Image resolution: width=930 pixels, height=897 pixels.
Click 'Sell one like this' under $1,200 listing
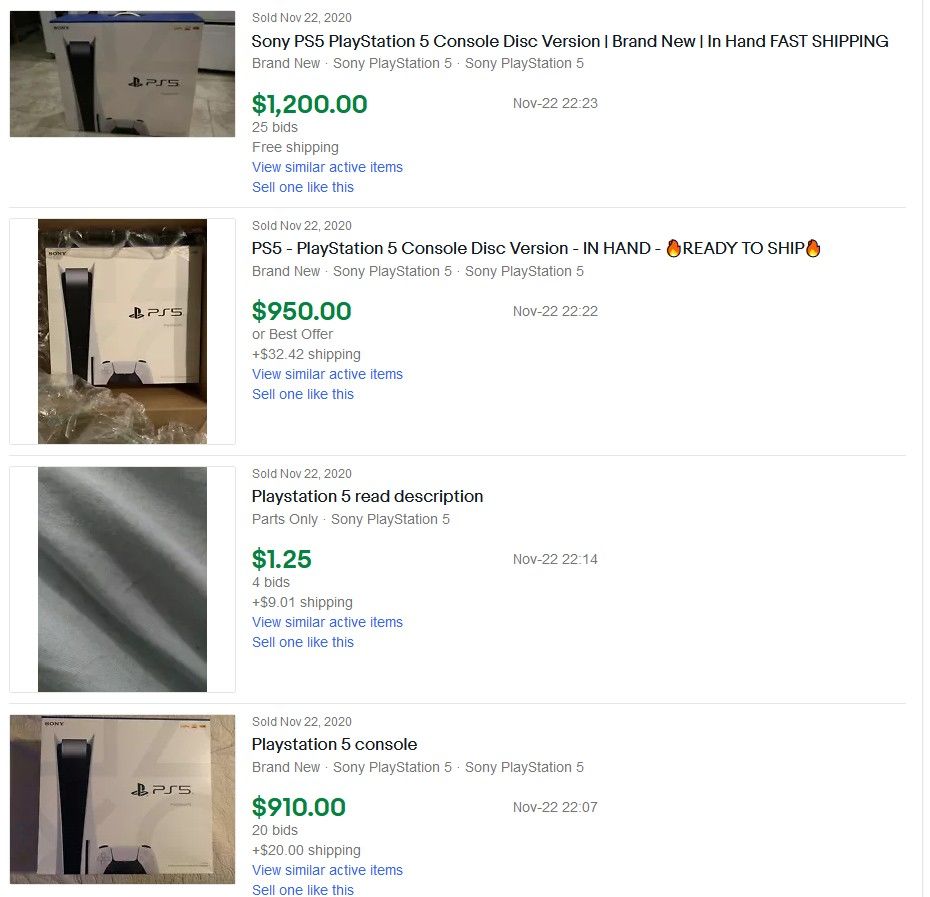coord(302,187)
